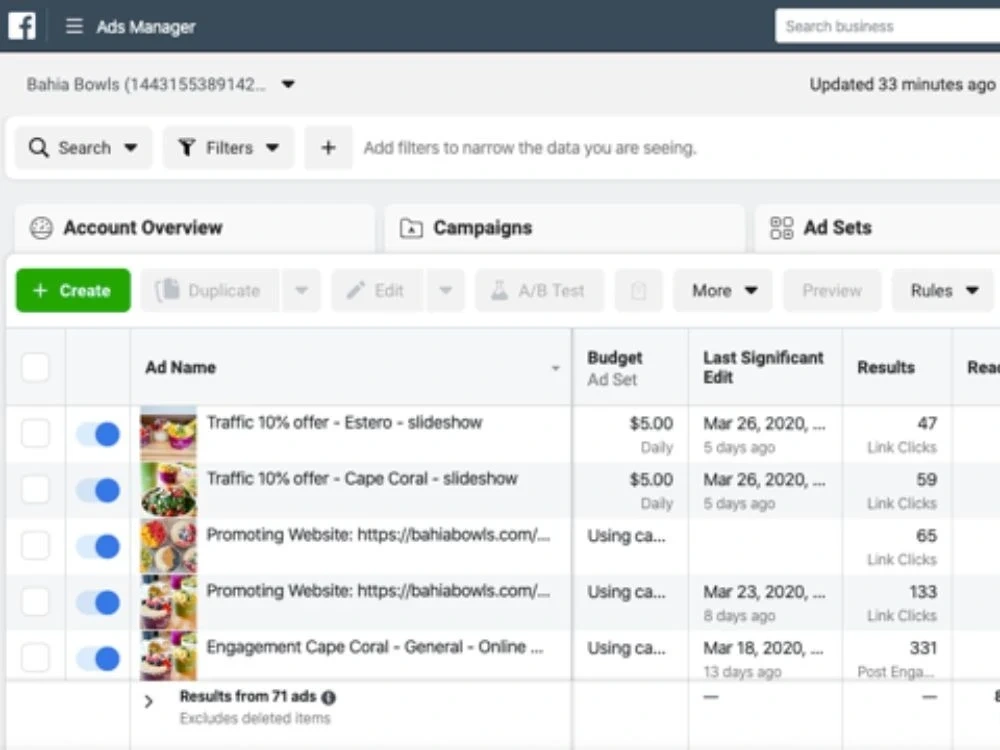Click the Ad Name column sort arrow
Image resolution: width=1000 pixels, height=750 pixels.
pyautogui.click(x=555, y=368)
